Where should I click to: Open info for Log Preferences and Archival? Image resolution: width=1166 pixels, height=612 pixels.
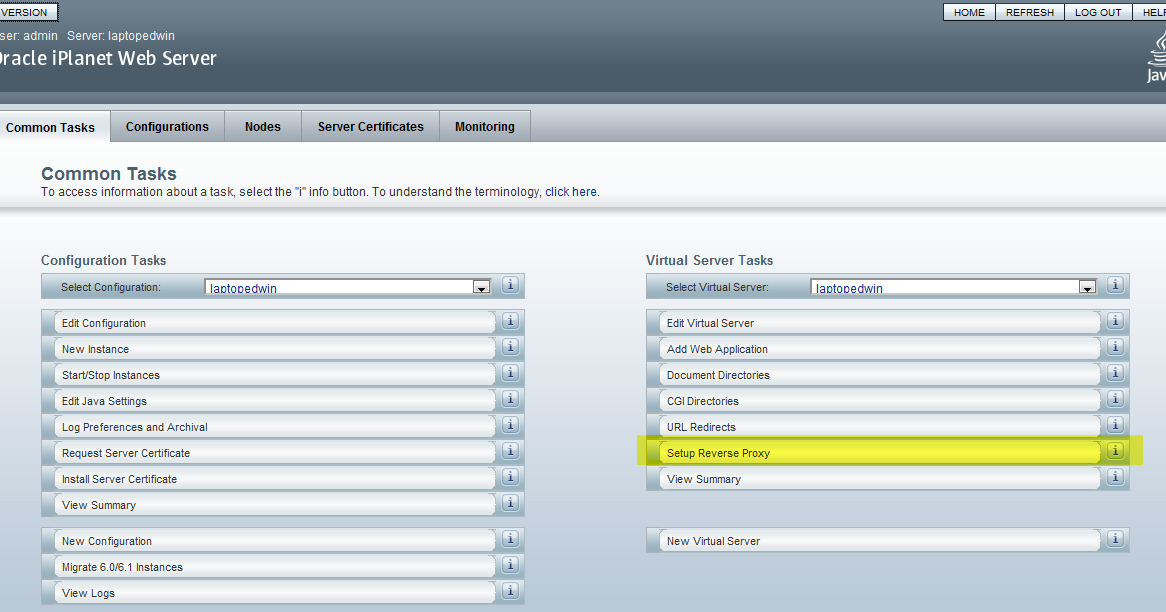click(x=510, y=425)
